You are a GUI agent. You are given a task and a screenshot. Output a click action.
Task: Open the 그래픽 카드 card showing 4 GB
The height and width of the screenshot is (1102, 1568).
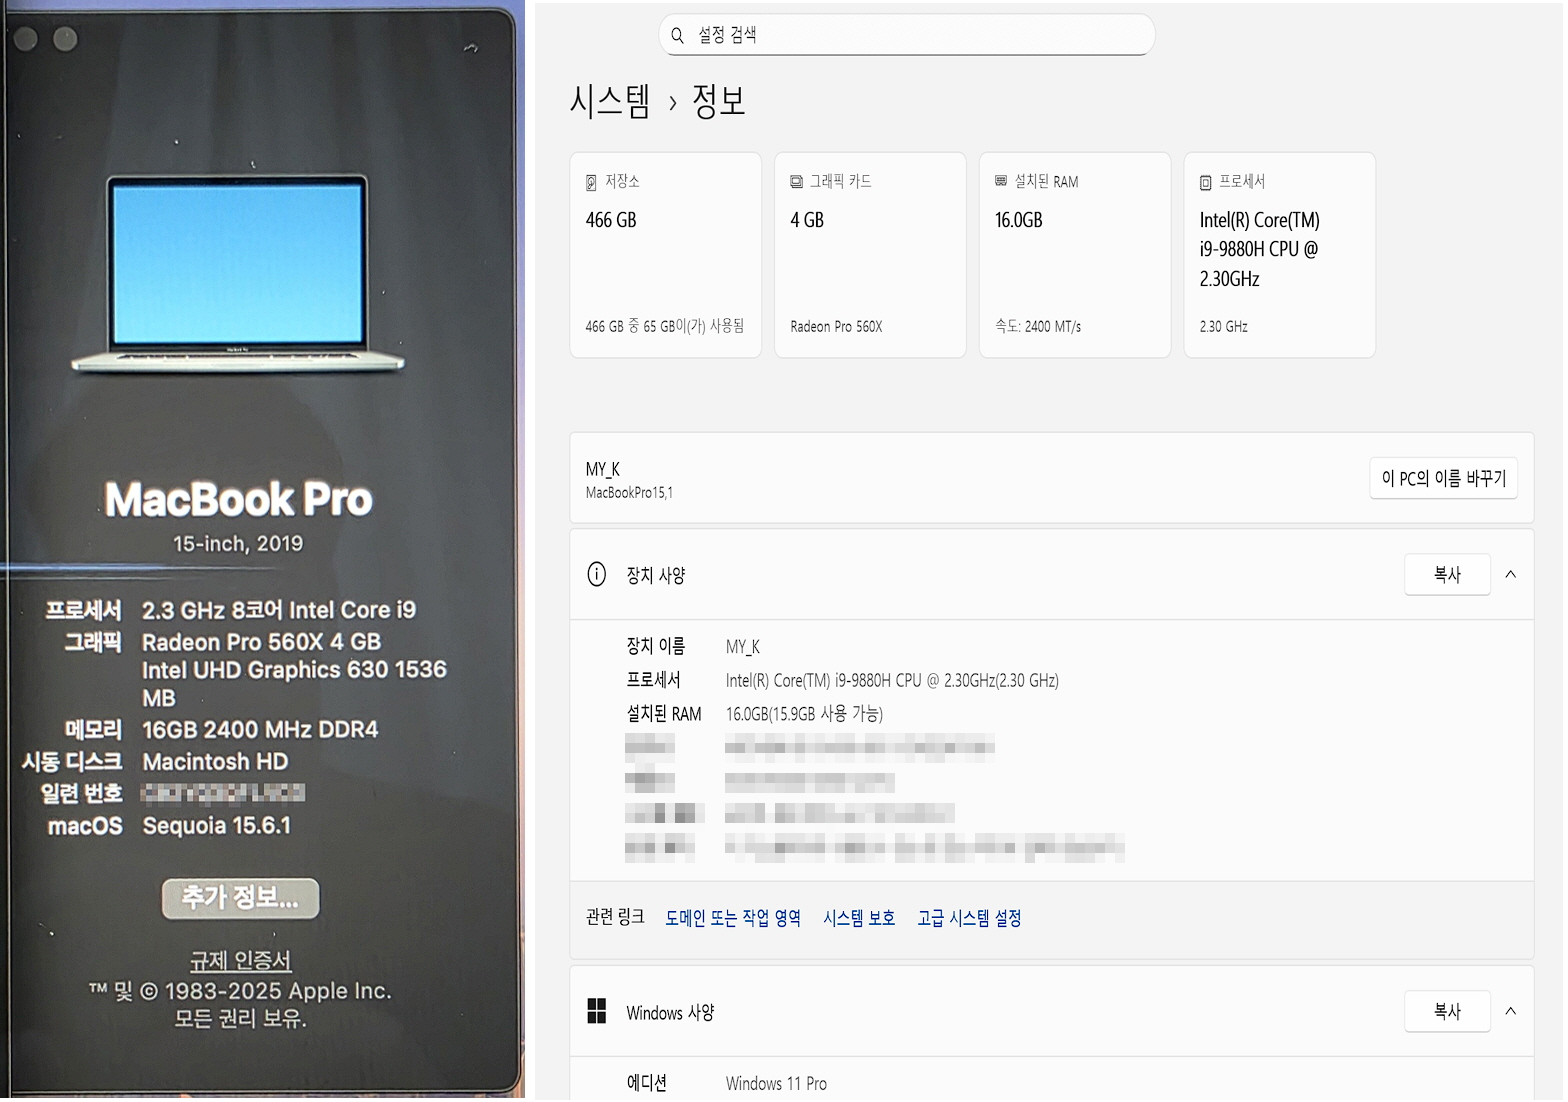point(870,255)
